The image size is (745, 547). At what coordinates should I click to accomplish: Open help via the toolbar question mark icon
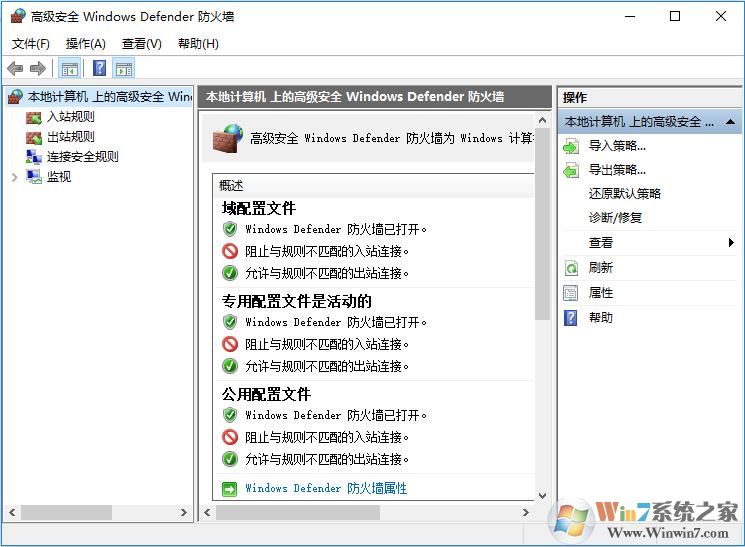tap(99, 68)
